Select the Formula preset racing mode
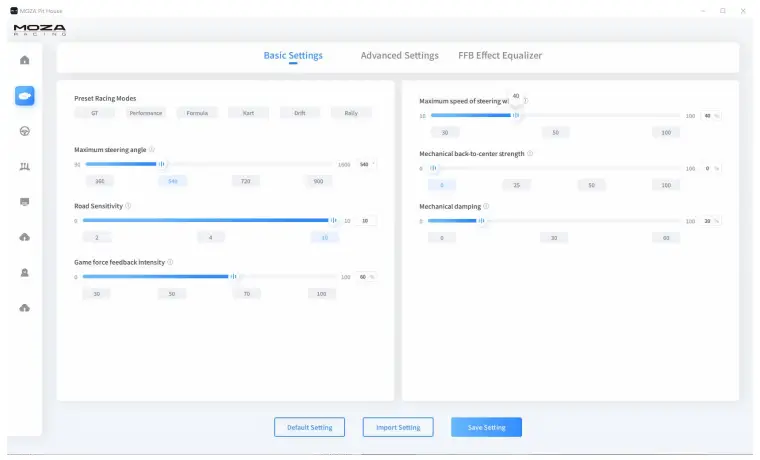 click(197, 113)
